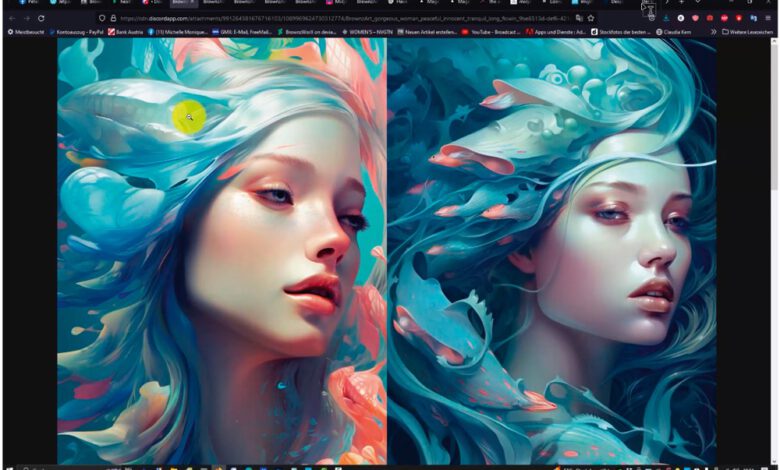Viewport: 780px width, 470px height.
Task: Switch to the first Facebook browser tab
Action: [30, 2]
